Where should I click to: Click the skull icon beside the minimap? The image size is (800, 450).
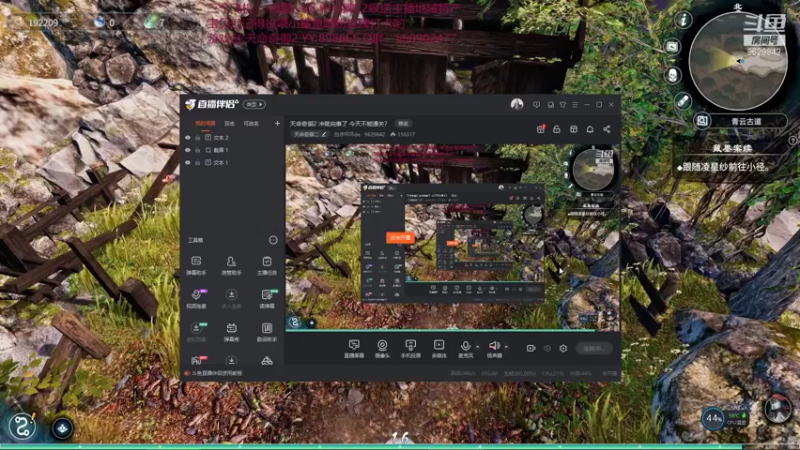pyautogui.click(x=673, y=75)
